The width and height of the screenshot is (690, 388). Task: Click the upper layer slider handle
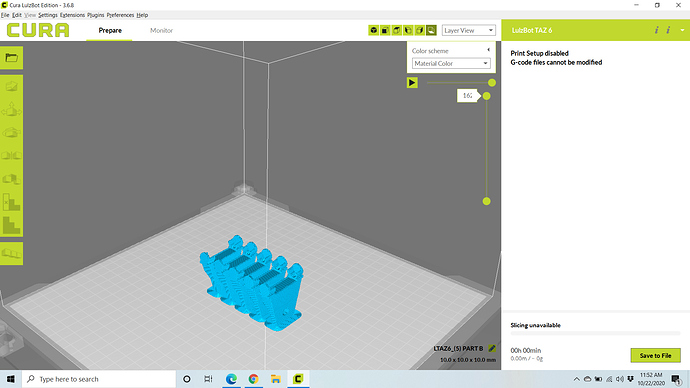coord(486,96)
